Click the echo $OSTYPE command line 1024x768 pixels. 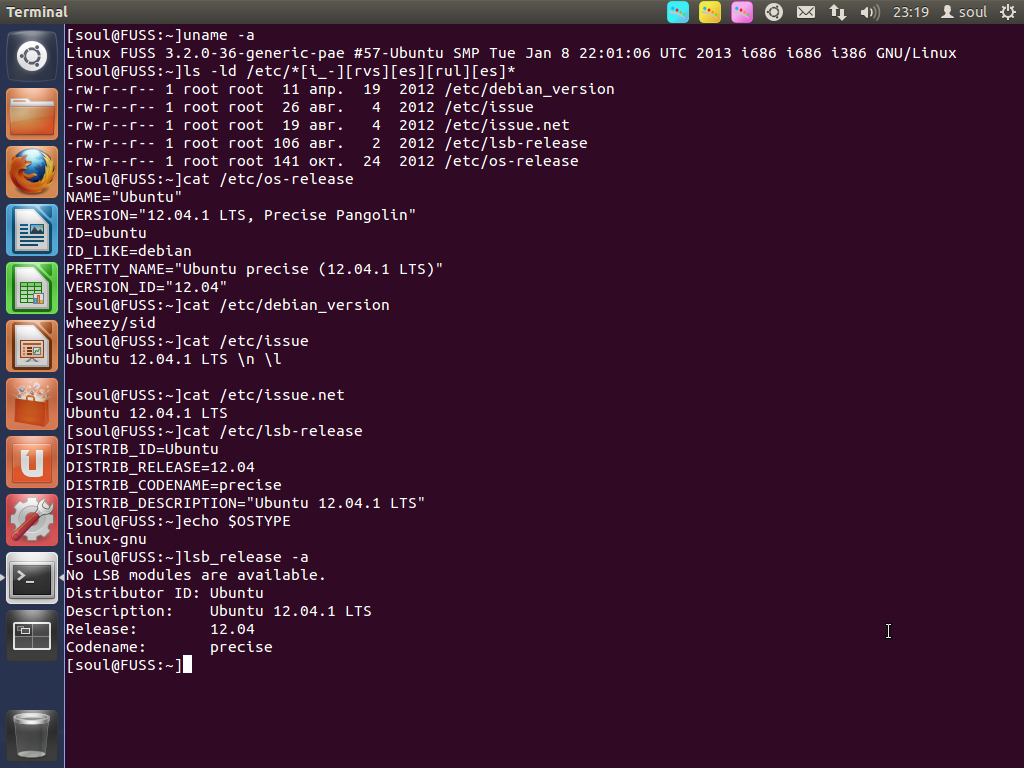pyautogui.click(x=178, y=521)
